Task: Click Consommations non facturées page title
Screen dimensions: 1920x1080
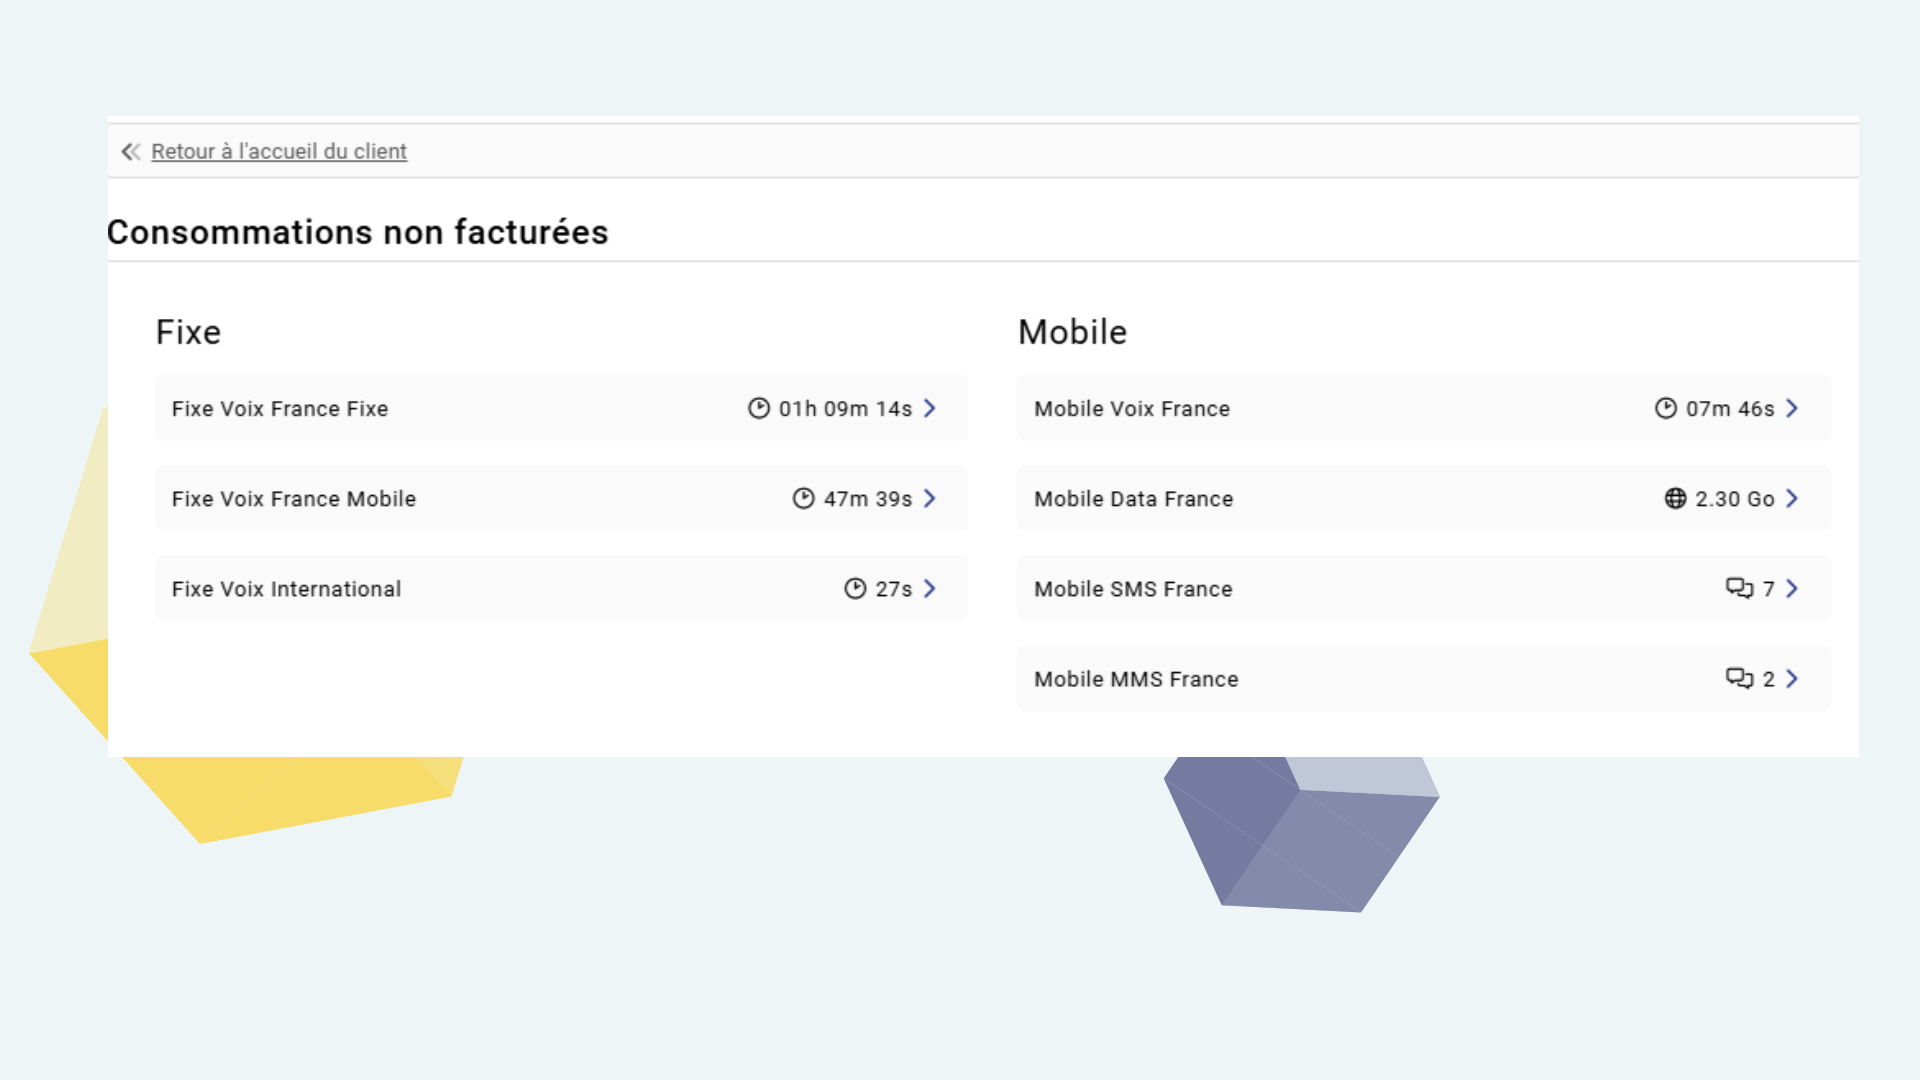Action: tap(358, 232)
